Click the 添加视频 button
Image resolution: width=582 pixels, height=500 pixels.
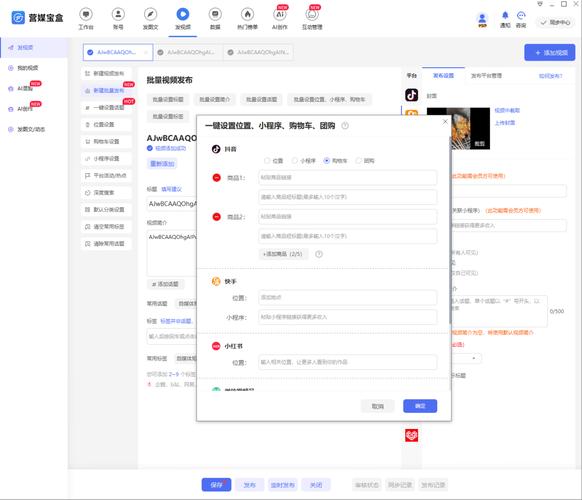(x=550, y=53)
